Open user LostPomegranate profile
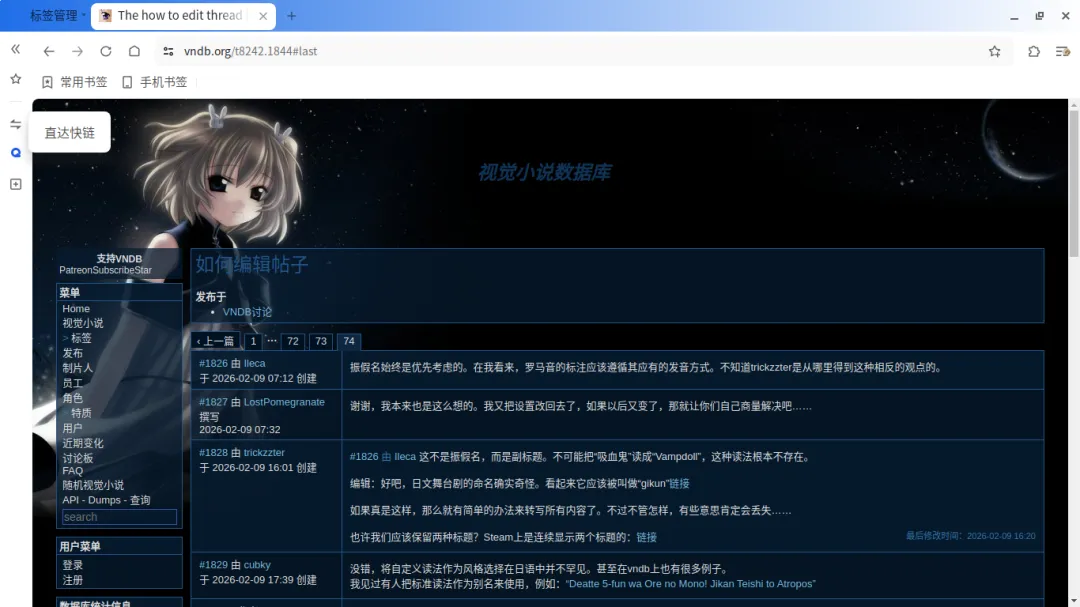 pos(284,402)
